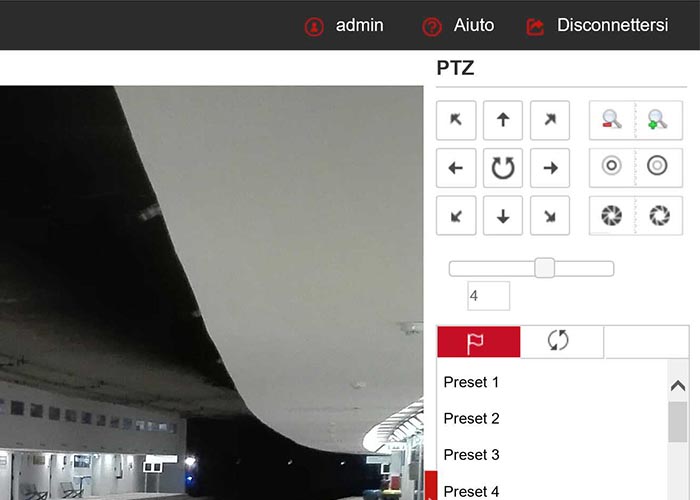Zoom out with the minus magnifier
This screenshot has height=500, width=700.
point(611,120)
